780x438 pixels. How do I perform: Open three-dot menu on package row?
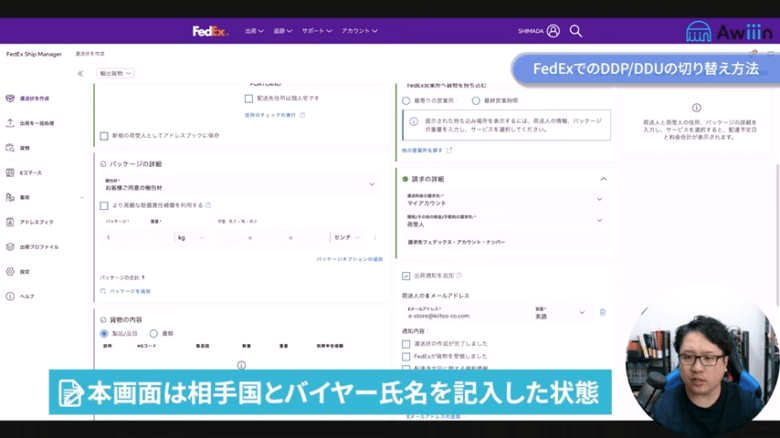pos(375,237)
